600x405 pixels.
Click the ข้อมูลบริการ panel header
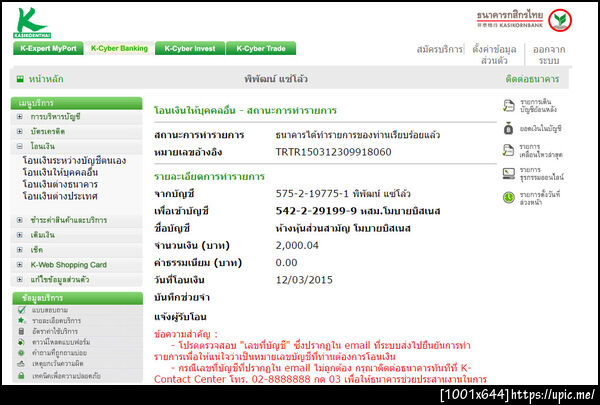(x=77, y=298)
